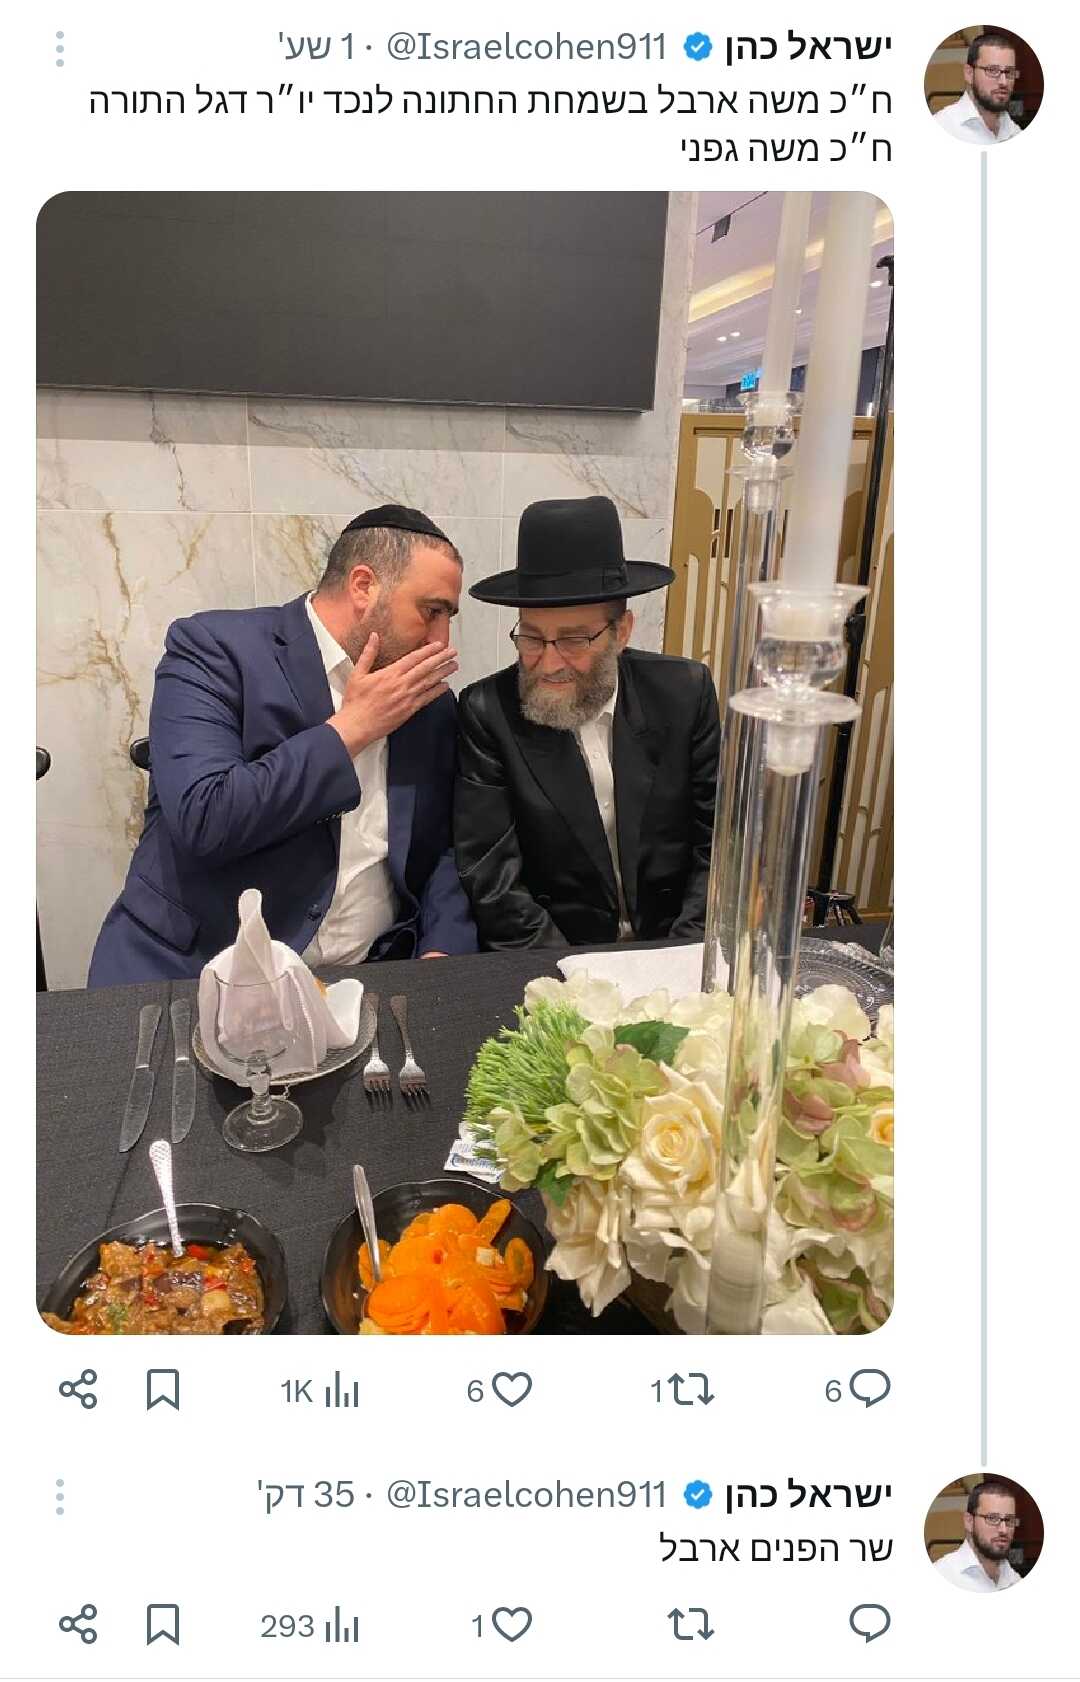Reply to the second tweet

coord(869,1624)
